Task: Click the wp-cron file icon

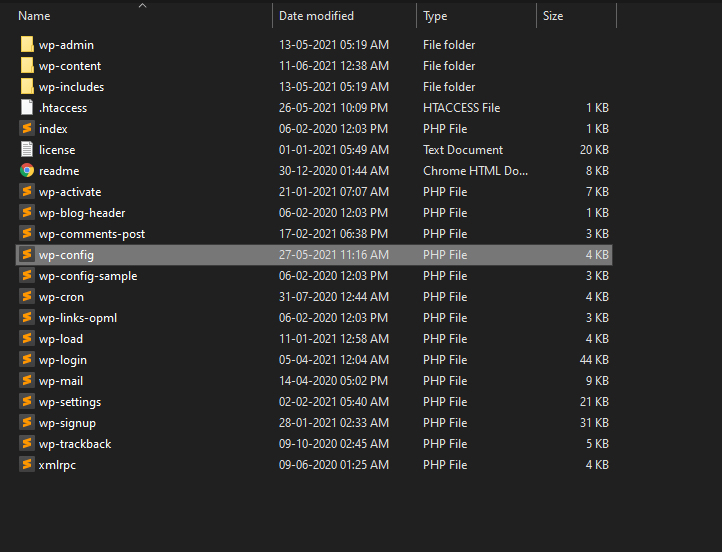Action: point(27,296)
